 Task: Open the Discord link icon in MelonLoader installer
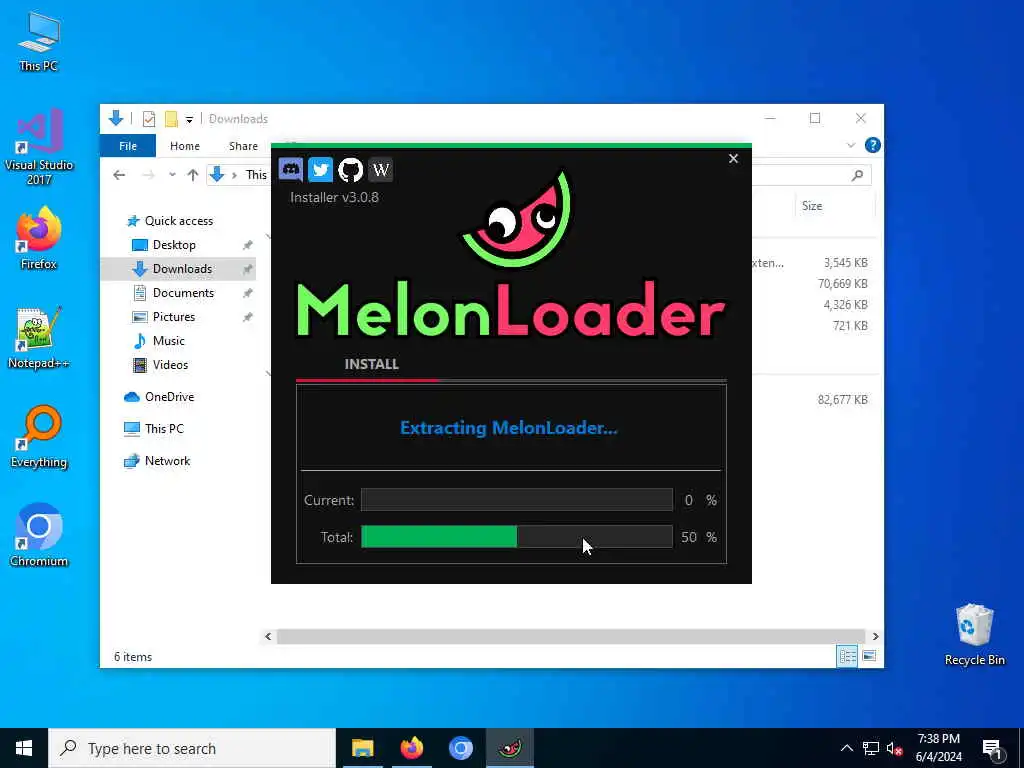[x=291, y=170]
